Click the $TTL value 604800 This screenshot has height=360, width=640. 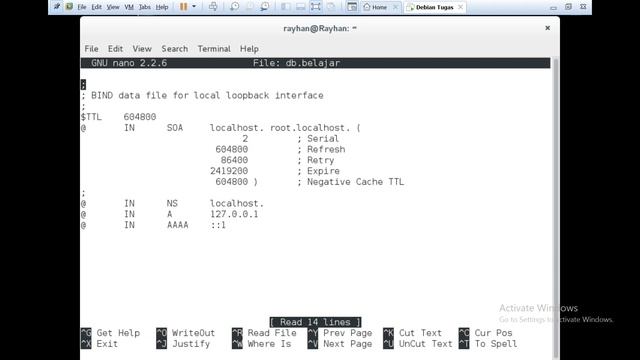[x=140, y=117]
